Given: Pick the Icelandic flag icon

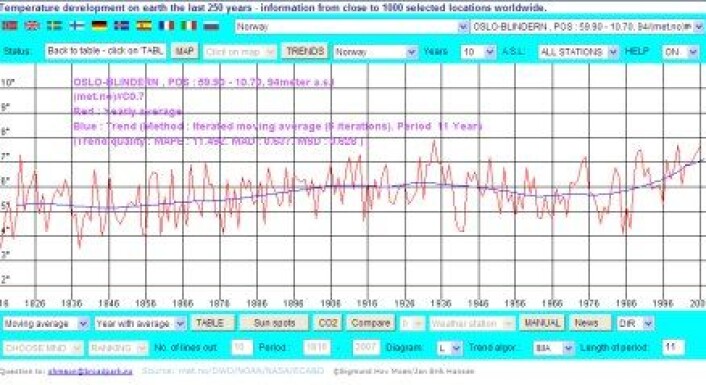Looking at the screenshot, I should coord(122,26).
